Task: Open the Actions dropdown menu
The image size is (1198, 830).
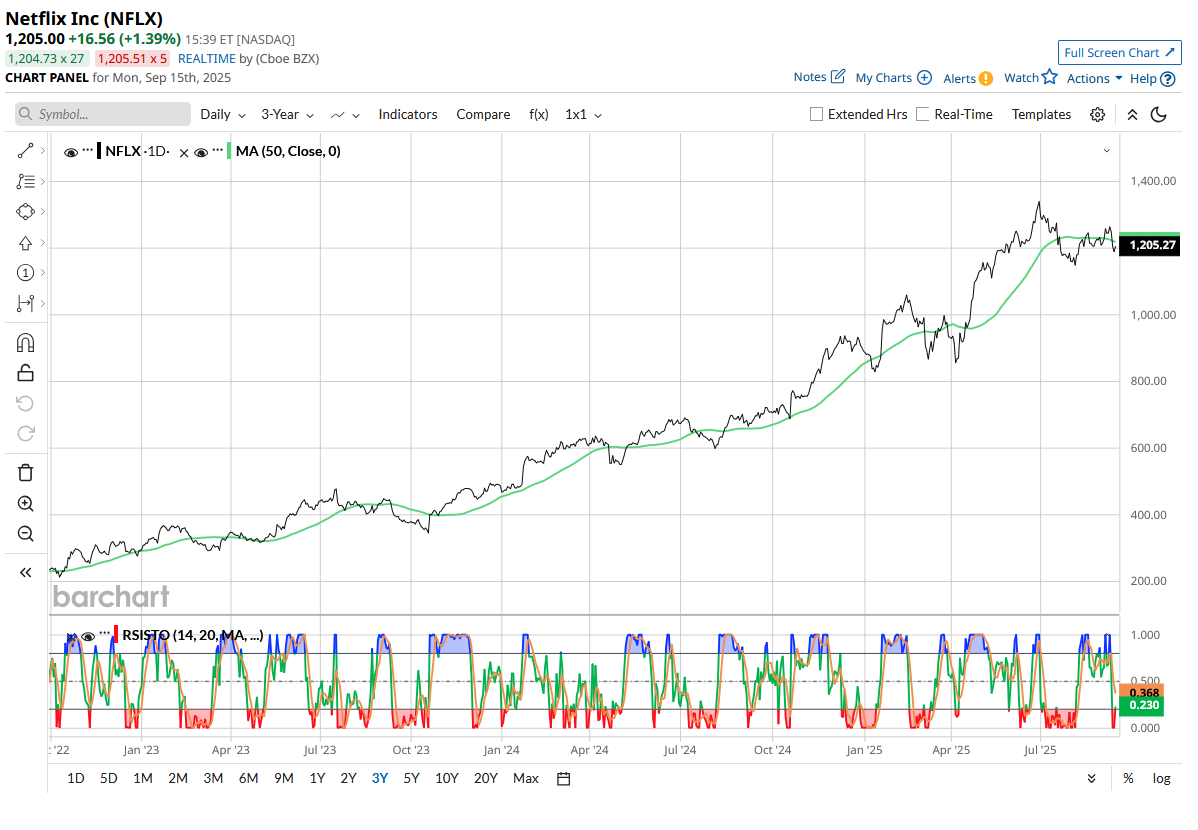Action: (x=1094, y=79)
